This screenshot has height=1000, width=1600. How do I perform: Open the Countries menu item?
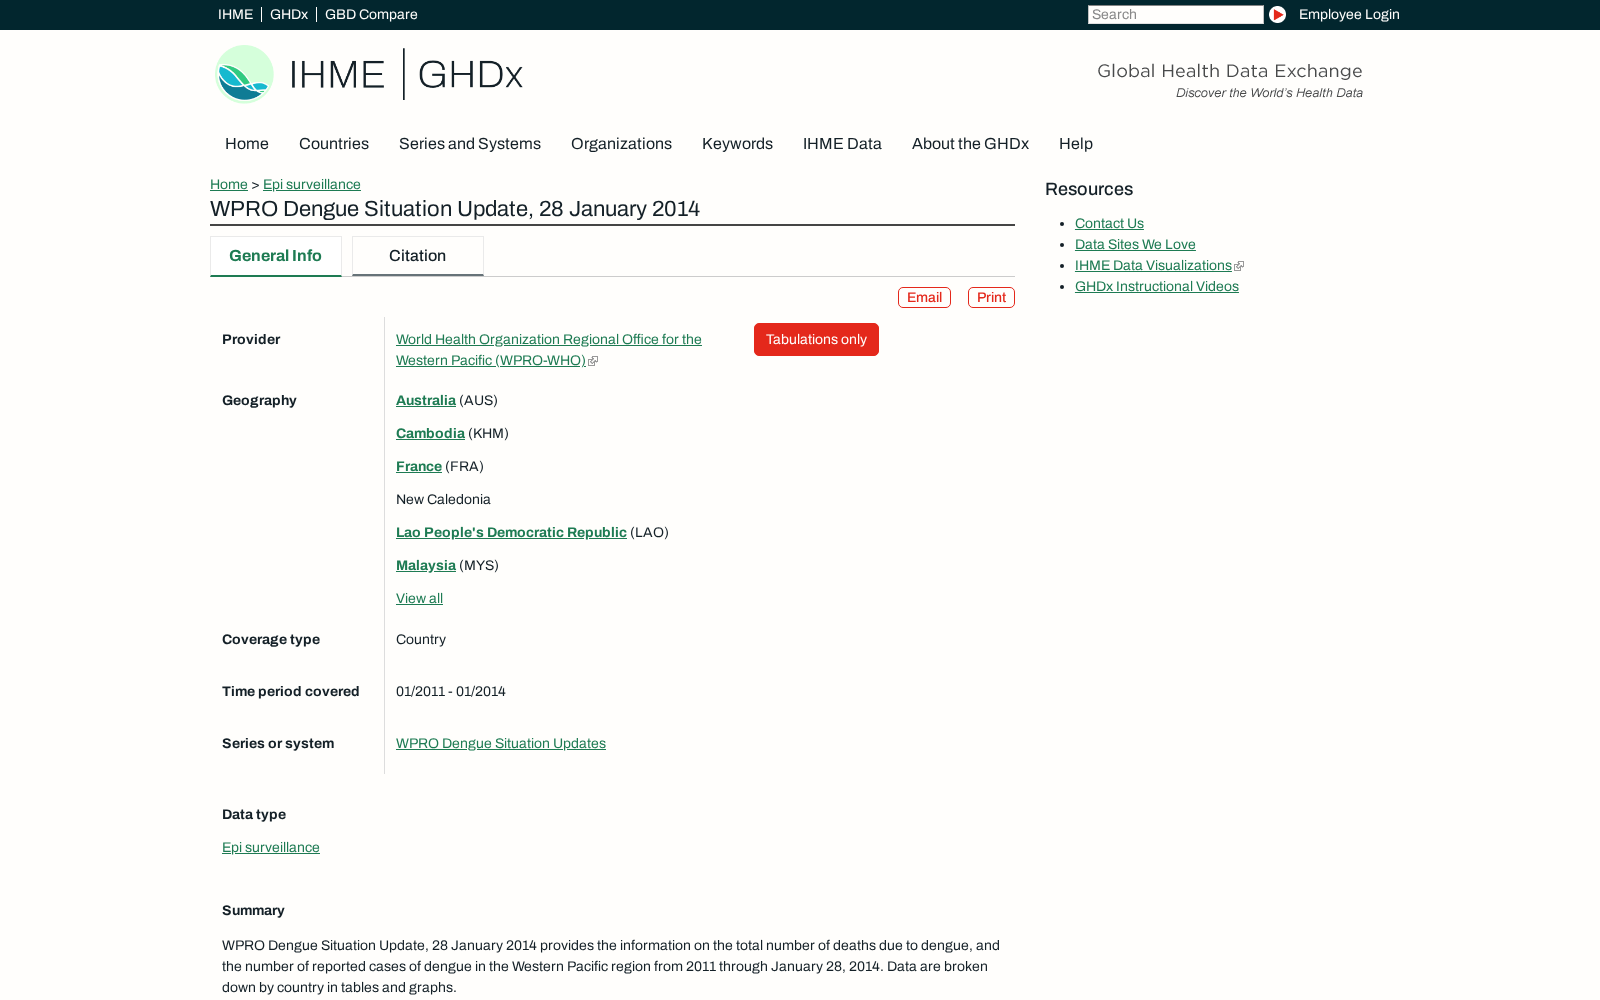click(334, 144)
